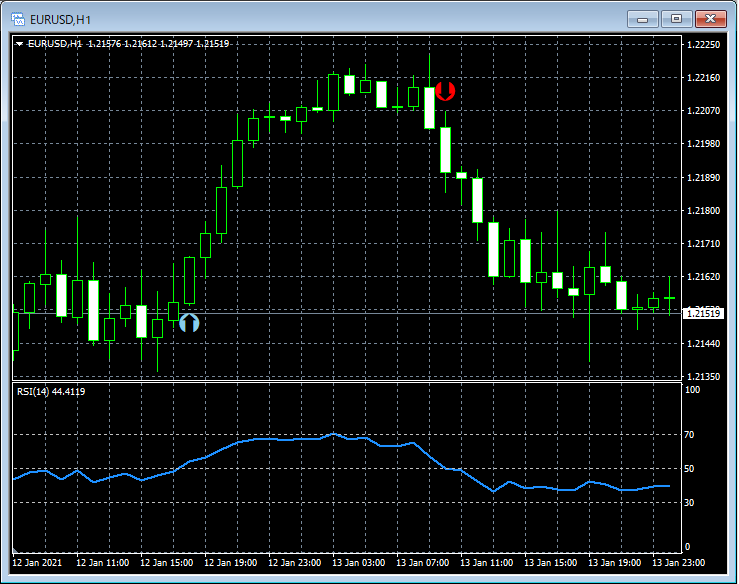
Task: Click the 1.22070 price scale label
Action: point(703,111)
